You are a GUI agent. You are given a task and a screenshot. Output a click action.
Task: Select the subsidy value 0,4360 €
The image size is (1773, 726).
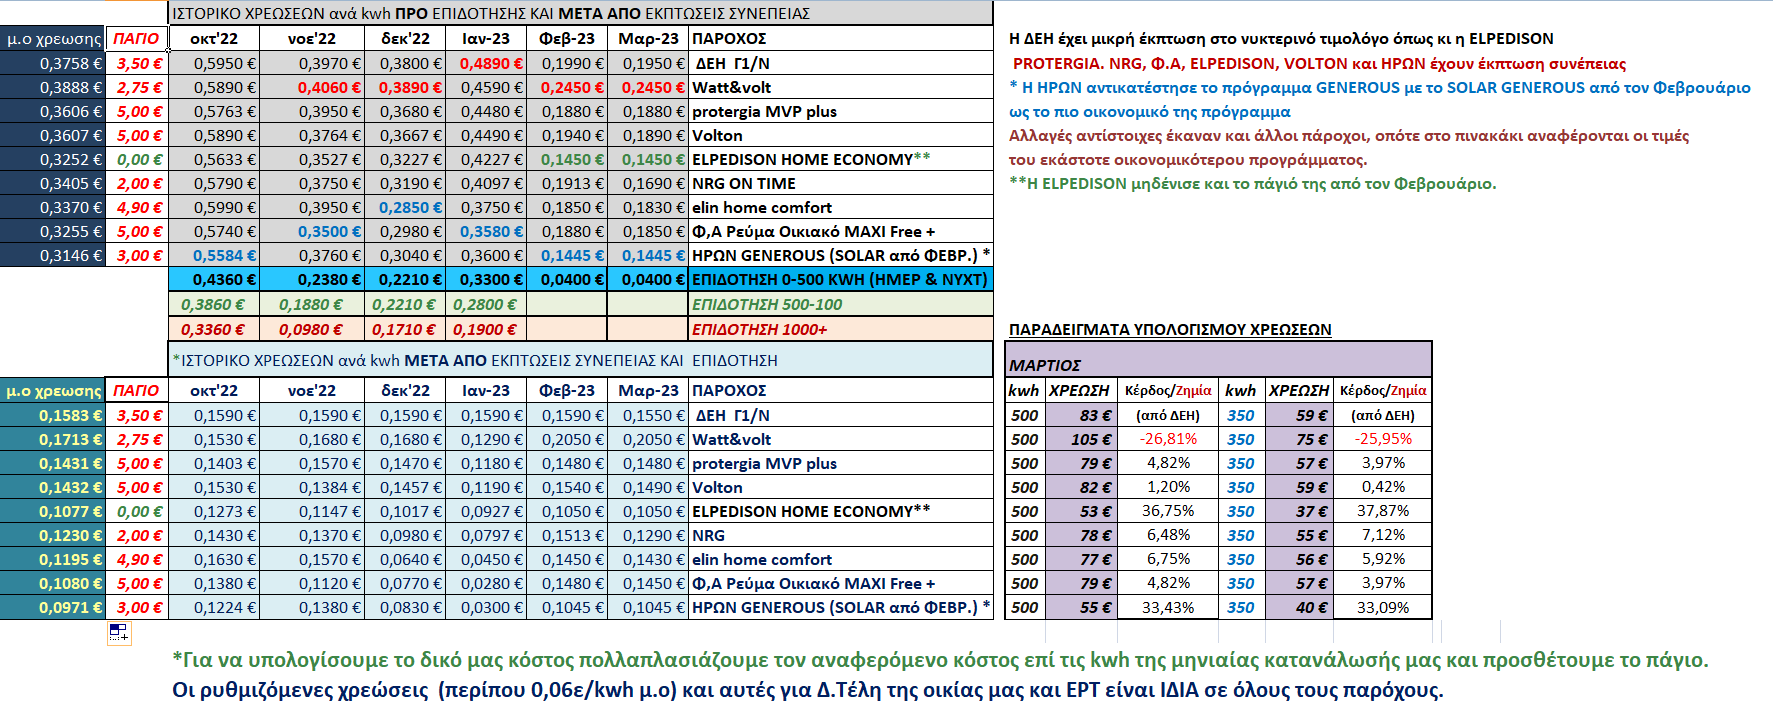pyautogui.click(x=214, y=279)
